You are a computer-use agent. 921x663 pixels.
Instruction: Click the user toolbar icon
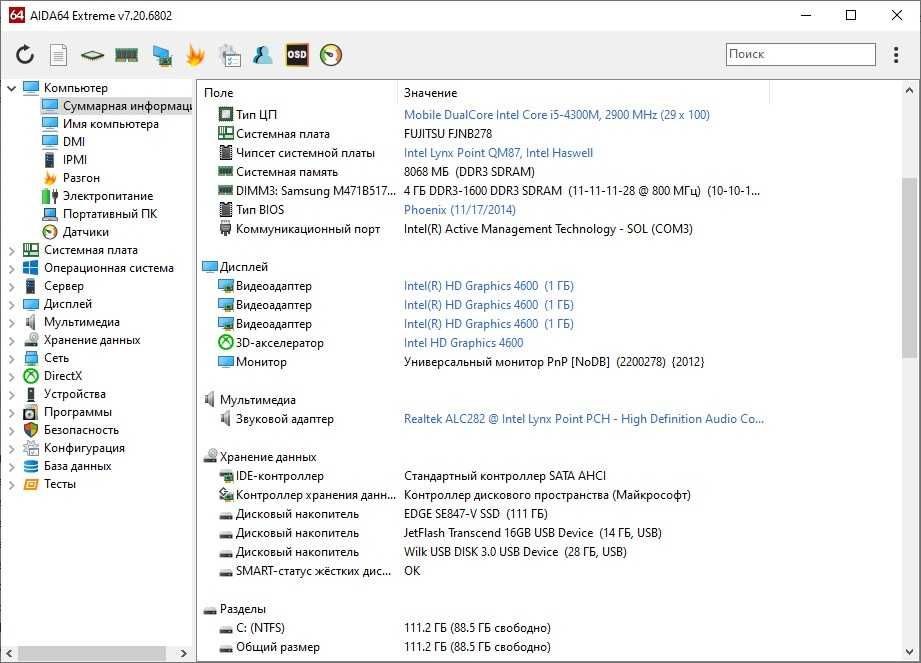coord(263,55)
